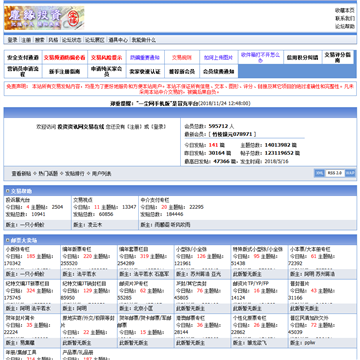Click the 收藏本页 link
The height and width of the screenshot is (360, 360).
click(x=345, y=11)
